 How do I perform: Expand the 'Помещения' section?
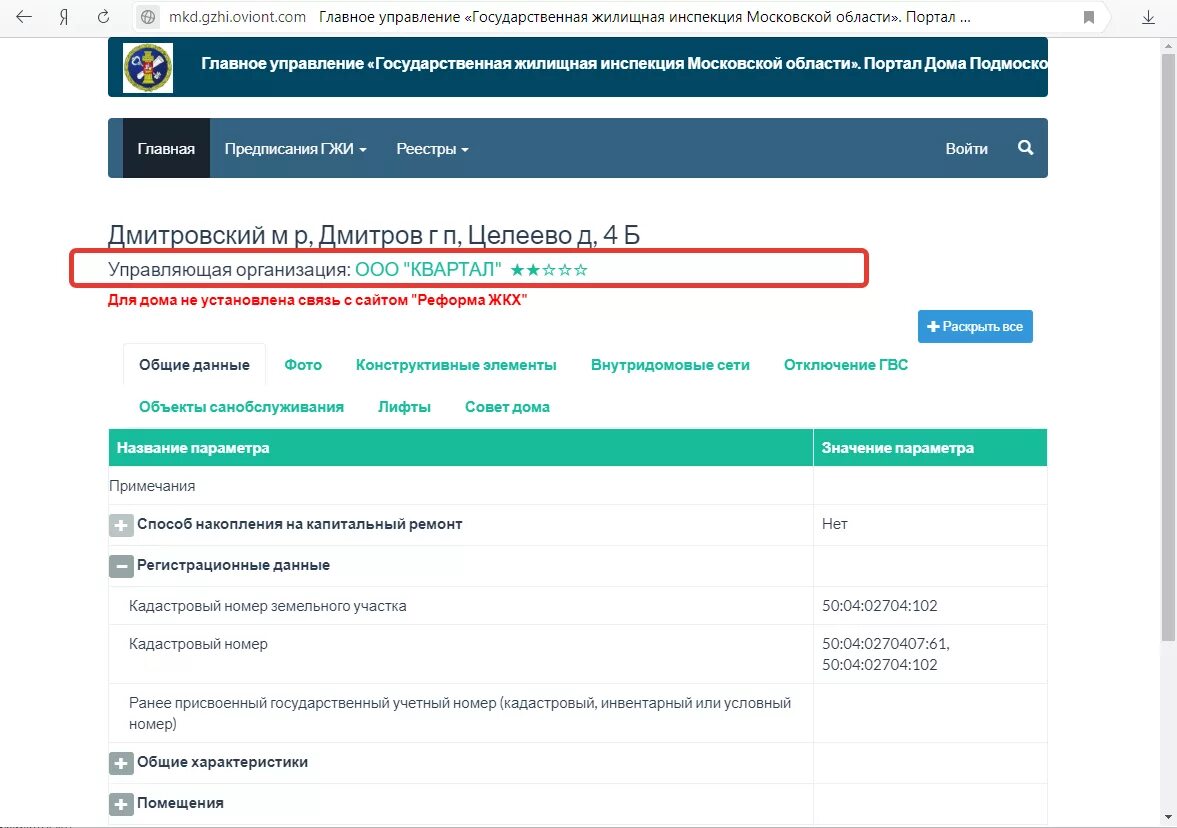(121, 804)
